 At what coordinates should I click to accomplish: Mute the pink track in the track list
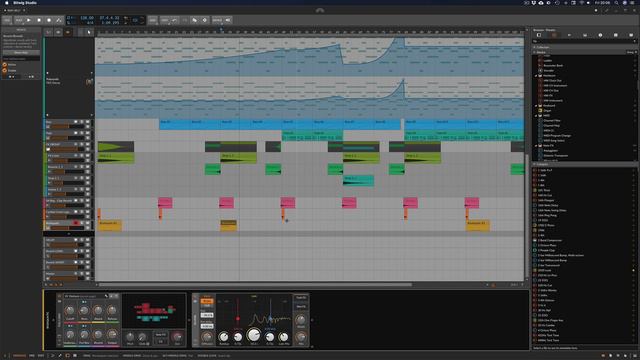(x=87, y=200)
